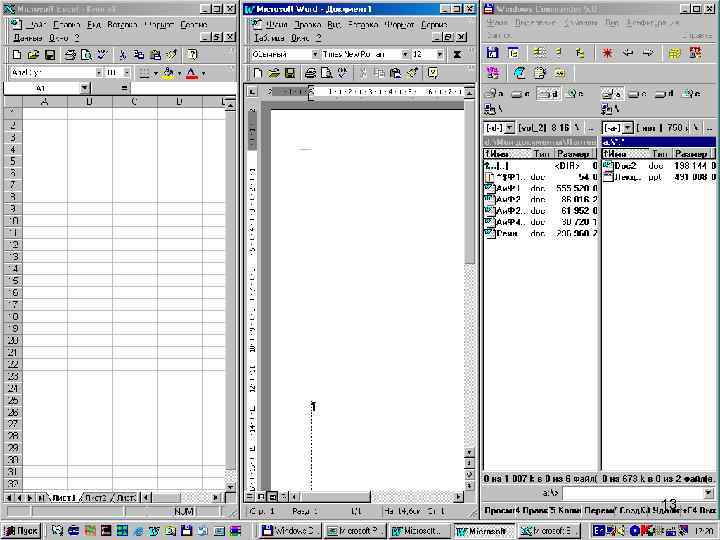Click Word vertical scrollbar thumb
720x540 pixels.
tap(469, 181)
